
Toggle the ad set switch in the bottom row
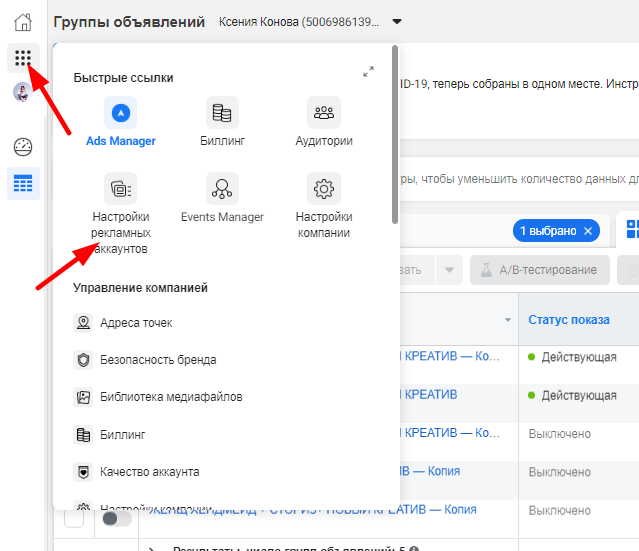click(117, 519)
